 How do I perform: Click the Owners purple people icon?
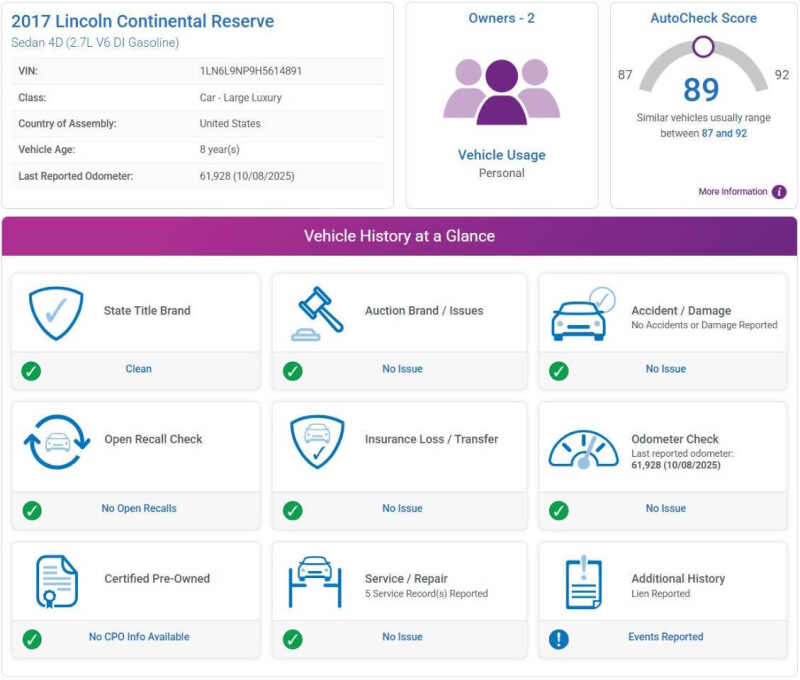coord(501,91)
